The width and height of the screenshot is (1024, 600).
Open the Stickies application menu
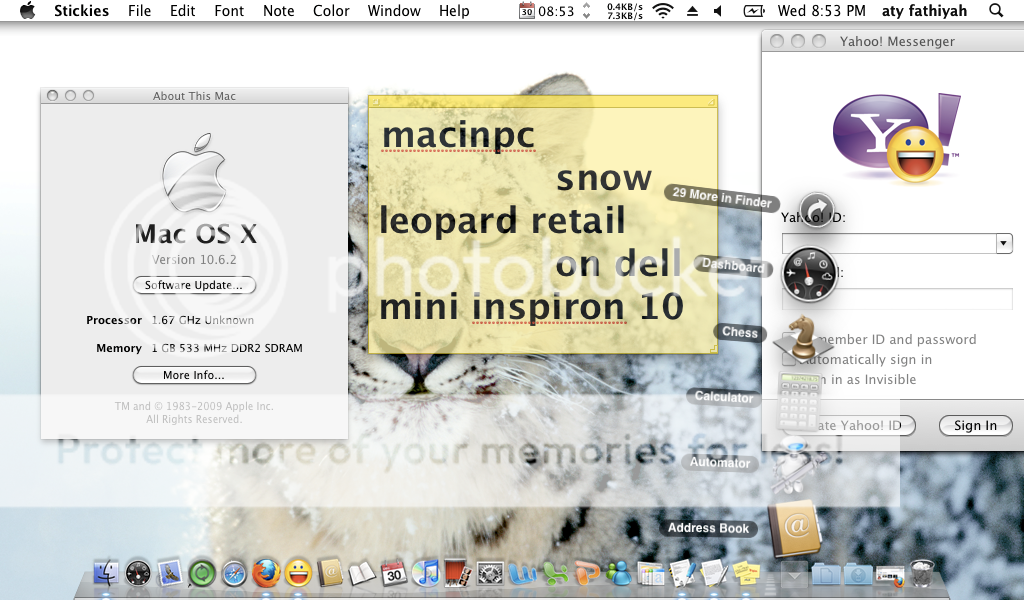click(82, 11)
